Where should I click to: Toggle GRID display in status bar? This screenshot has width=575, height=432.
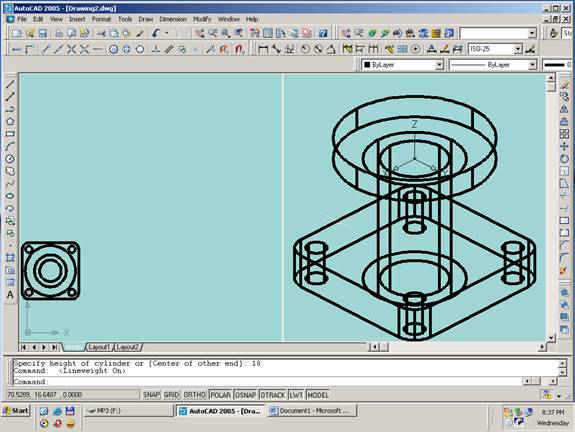pyautogui.click(x=171, y=395)
